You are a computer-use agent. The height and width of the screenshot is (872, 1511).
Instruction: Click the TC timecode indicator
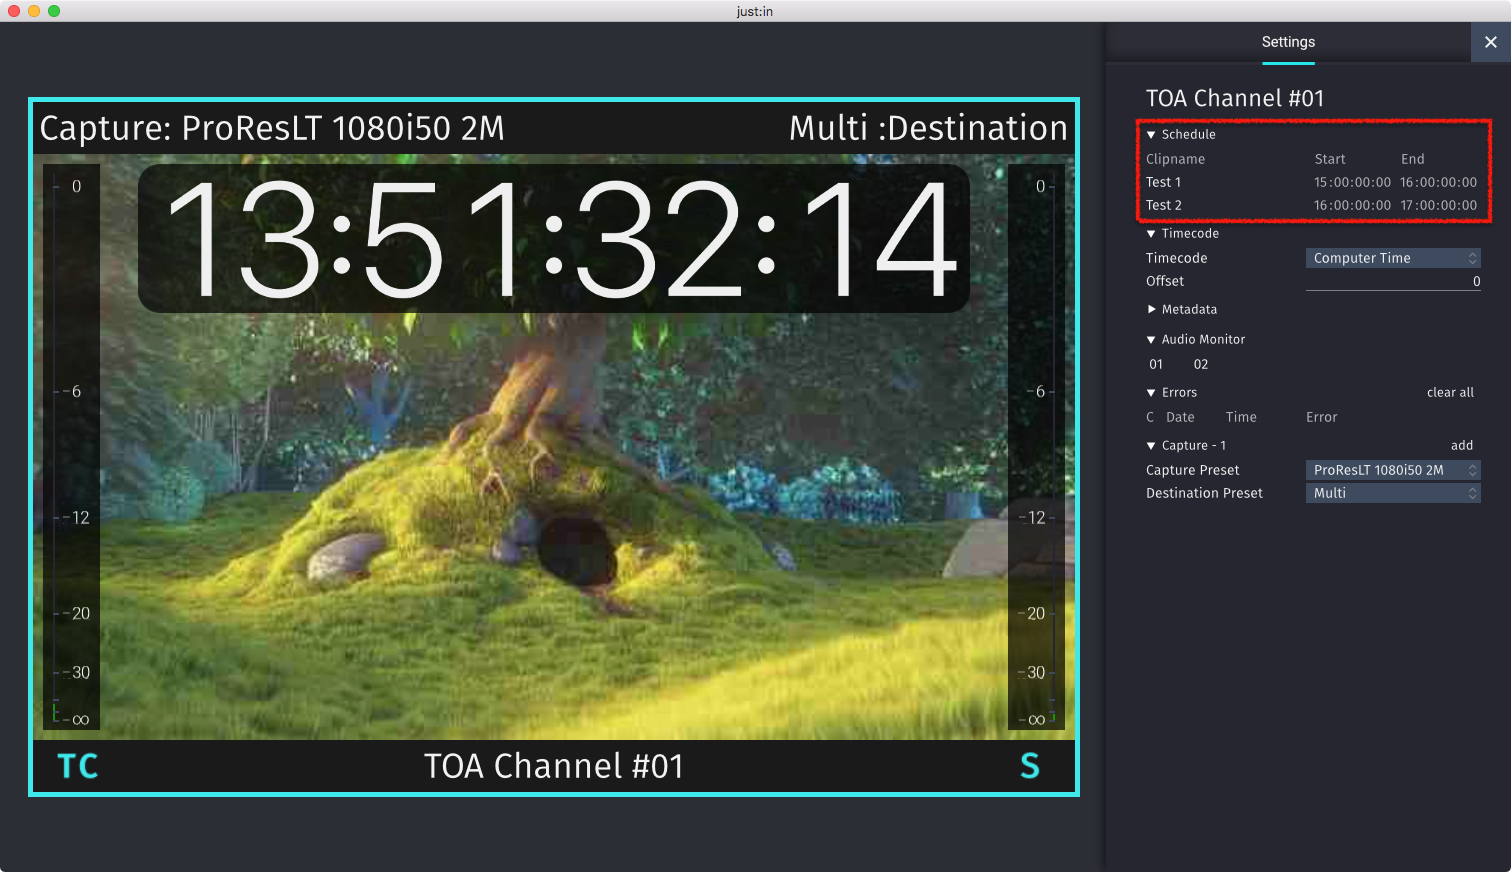[x=78, y=766]
